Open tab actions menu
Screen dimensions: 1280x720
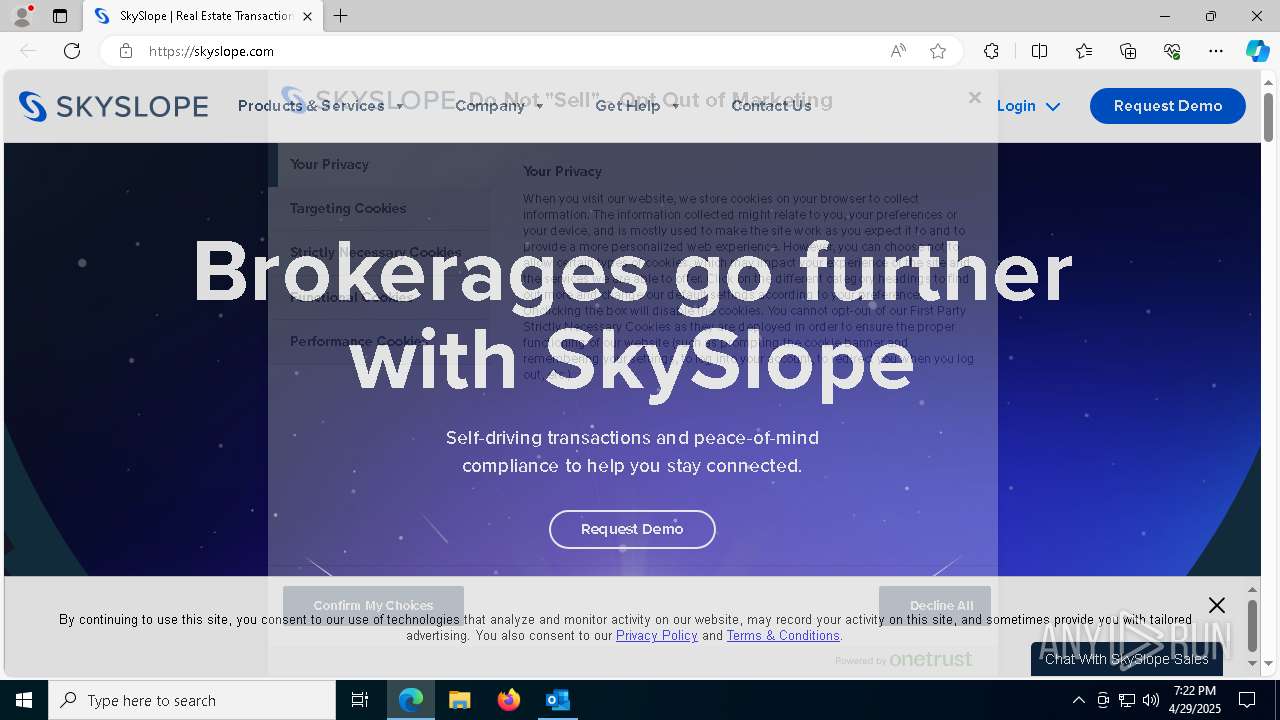click(x=60, y=16)
